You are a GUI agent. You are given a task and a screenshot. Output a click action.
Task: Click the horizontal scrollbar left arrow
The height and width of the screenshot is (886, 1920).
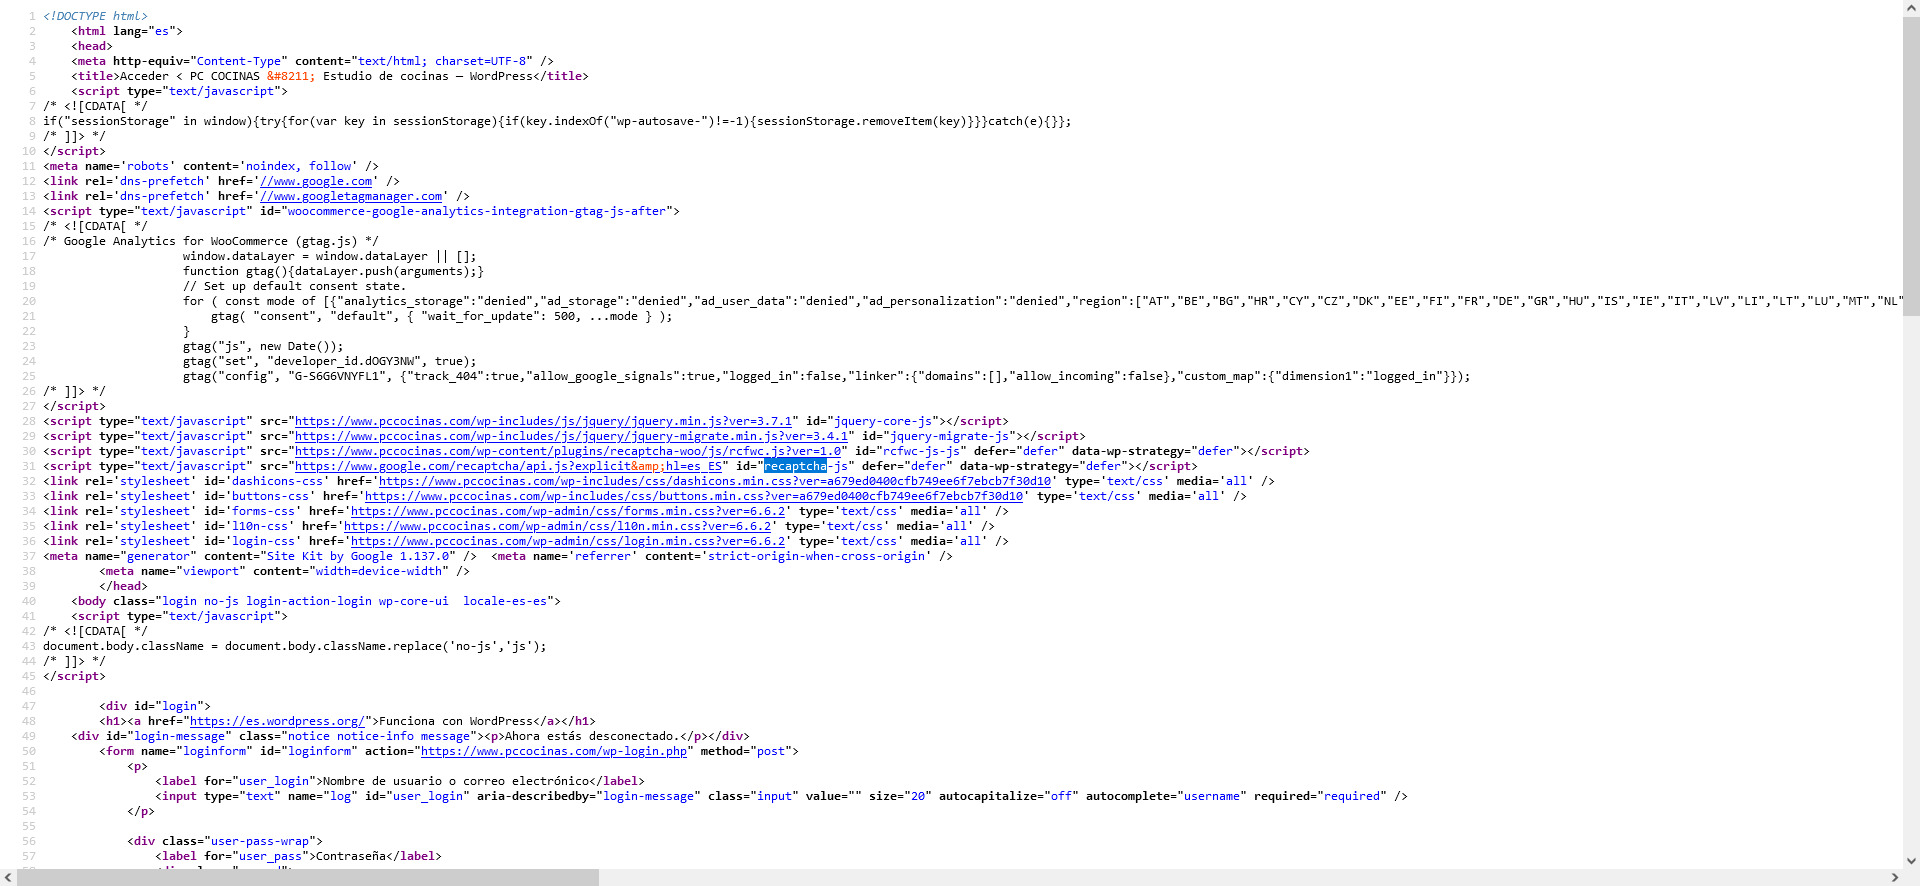8,877
